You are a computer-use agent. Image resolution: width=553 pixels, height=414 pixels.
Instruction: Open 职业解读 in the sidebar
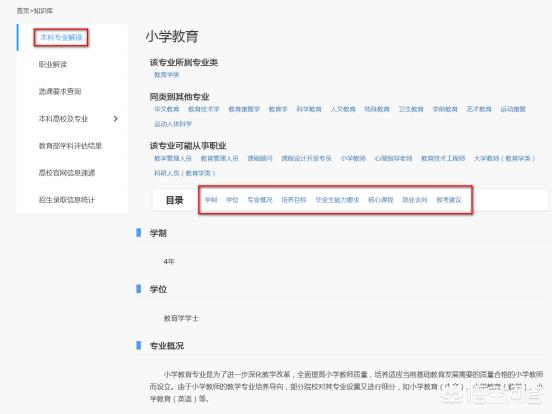pyautogui.click(x=53, y=64)
